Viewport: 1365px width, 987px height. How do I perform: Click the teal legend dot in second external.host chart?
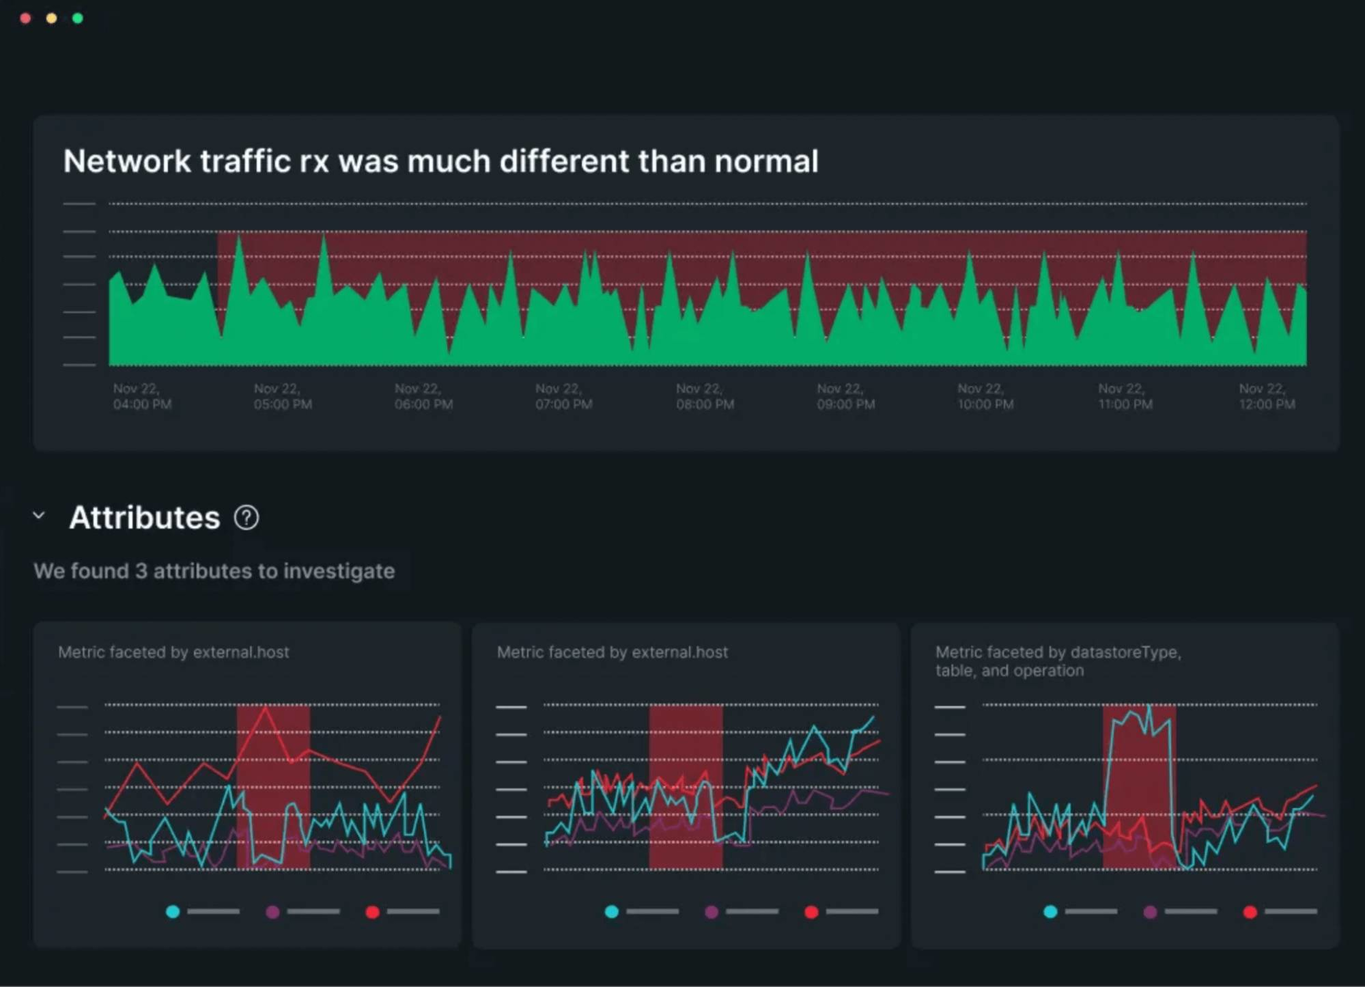[611, 911]
